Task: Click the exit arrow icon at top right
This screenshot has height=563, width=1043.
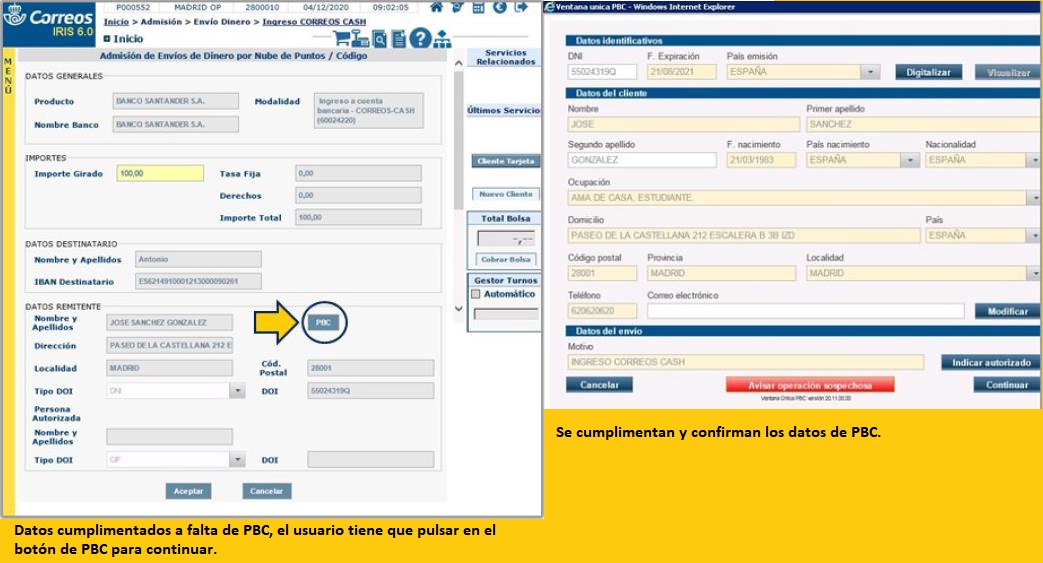Action: 521,8
